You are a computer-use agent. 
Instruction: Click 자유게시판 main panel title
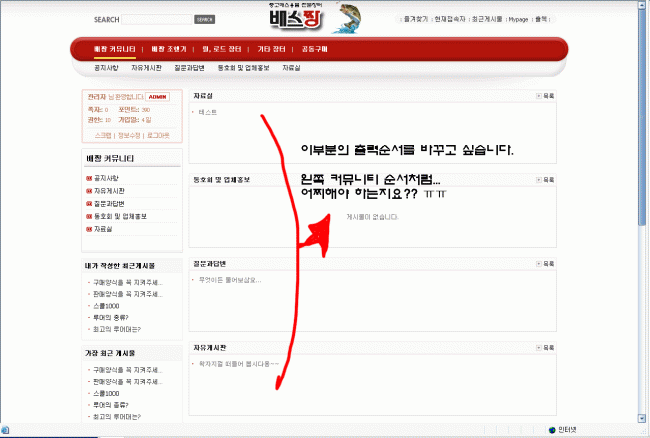209,348
